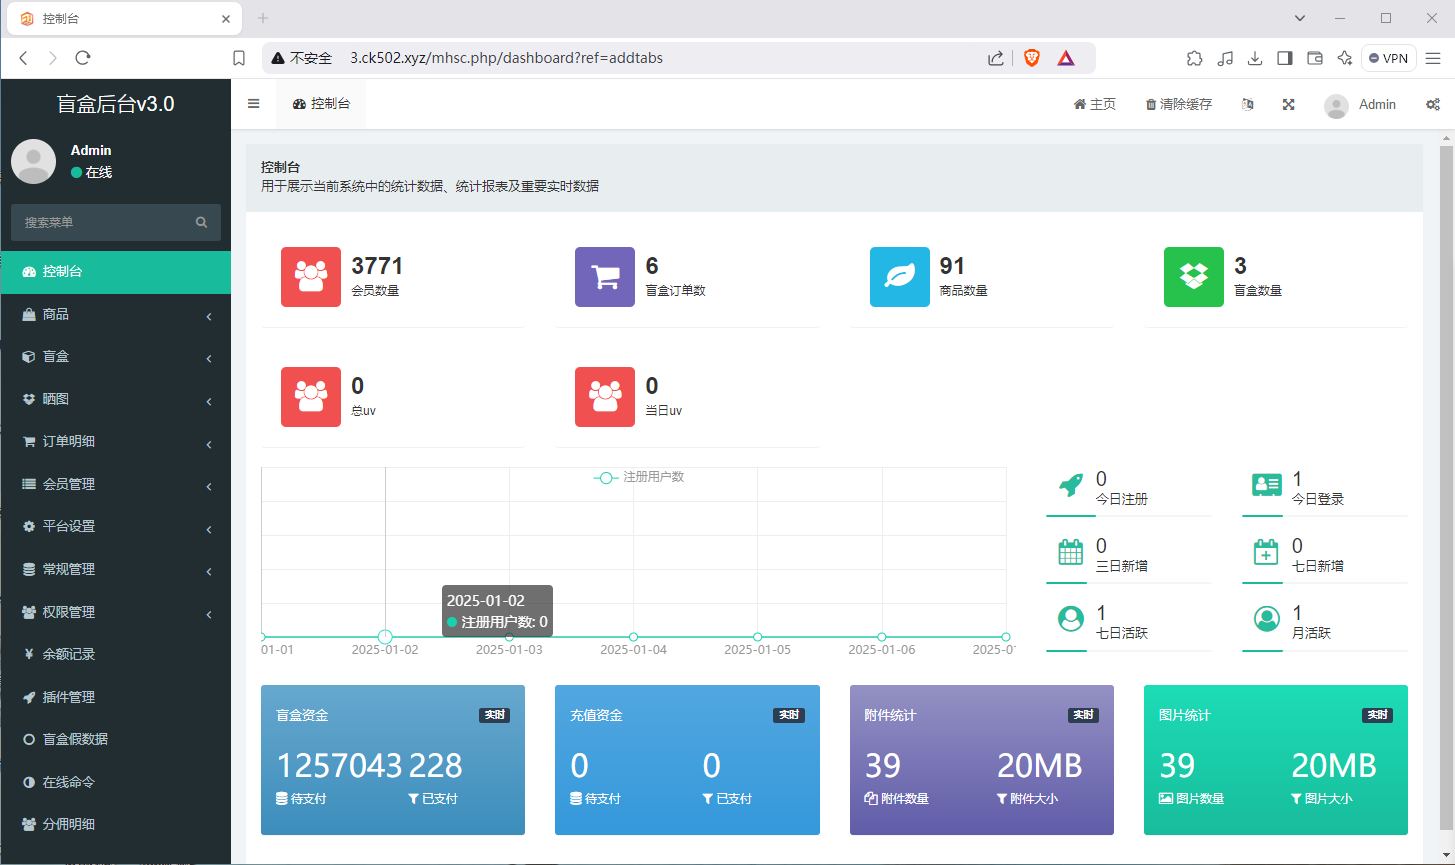Expand the 平台设置 sidebar menu
Image resolution: width=1455 pixels, height=865 pixels.
pyautogui.click(x=115, y=527)
